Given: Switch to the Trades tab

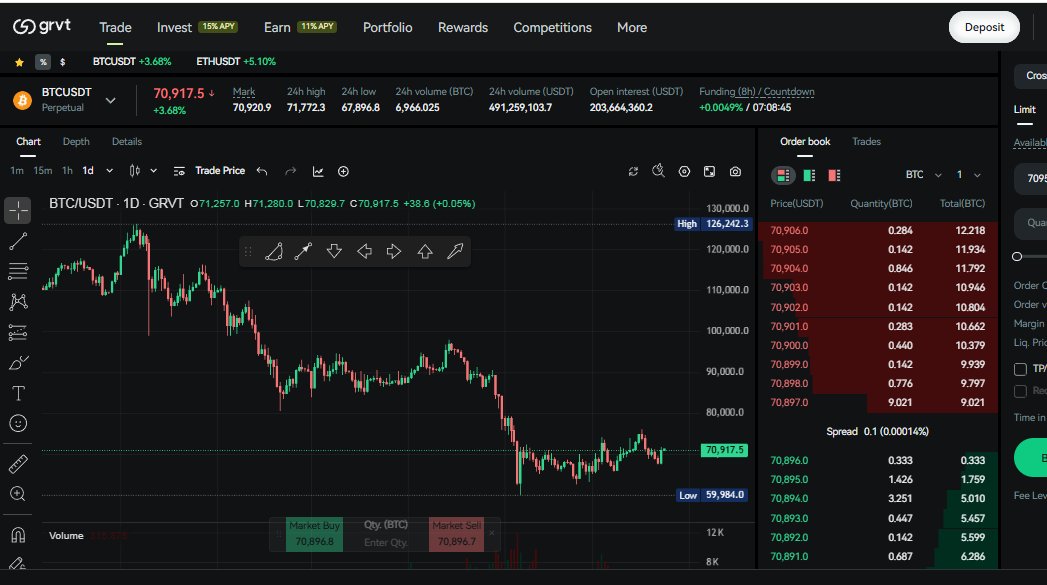Looking at the screenshot, I should tap(866, 142).
